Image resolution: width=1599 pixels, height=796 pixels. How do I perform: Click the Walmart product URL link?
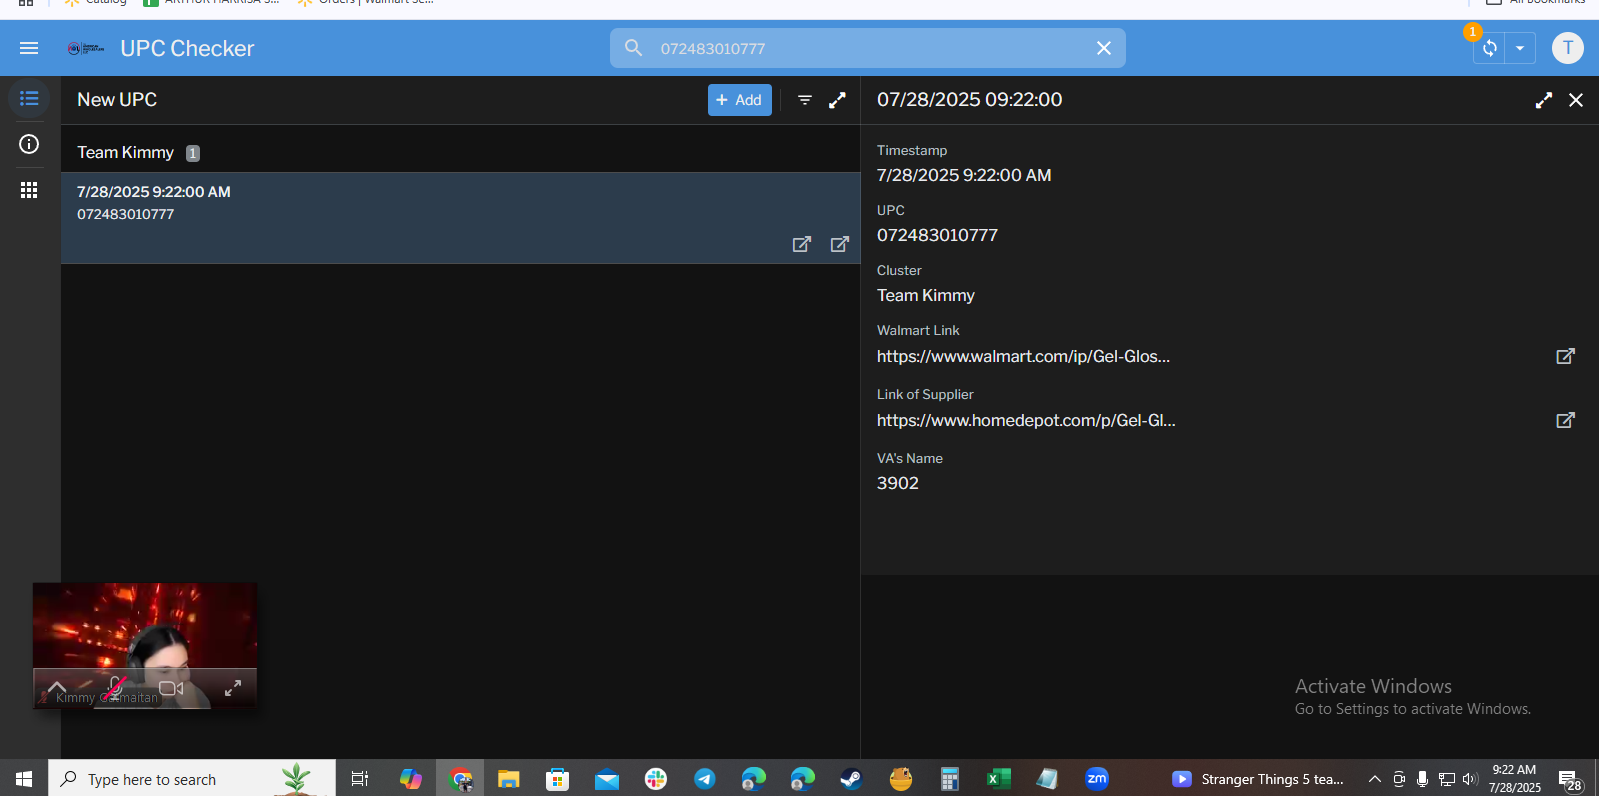click(x=1023, y=356)
